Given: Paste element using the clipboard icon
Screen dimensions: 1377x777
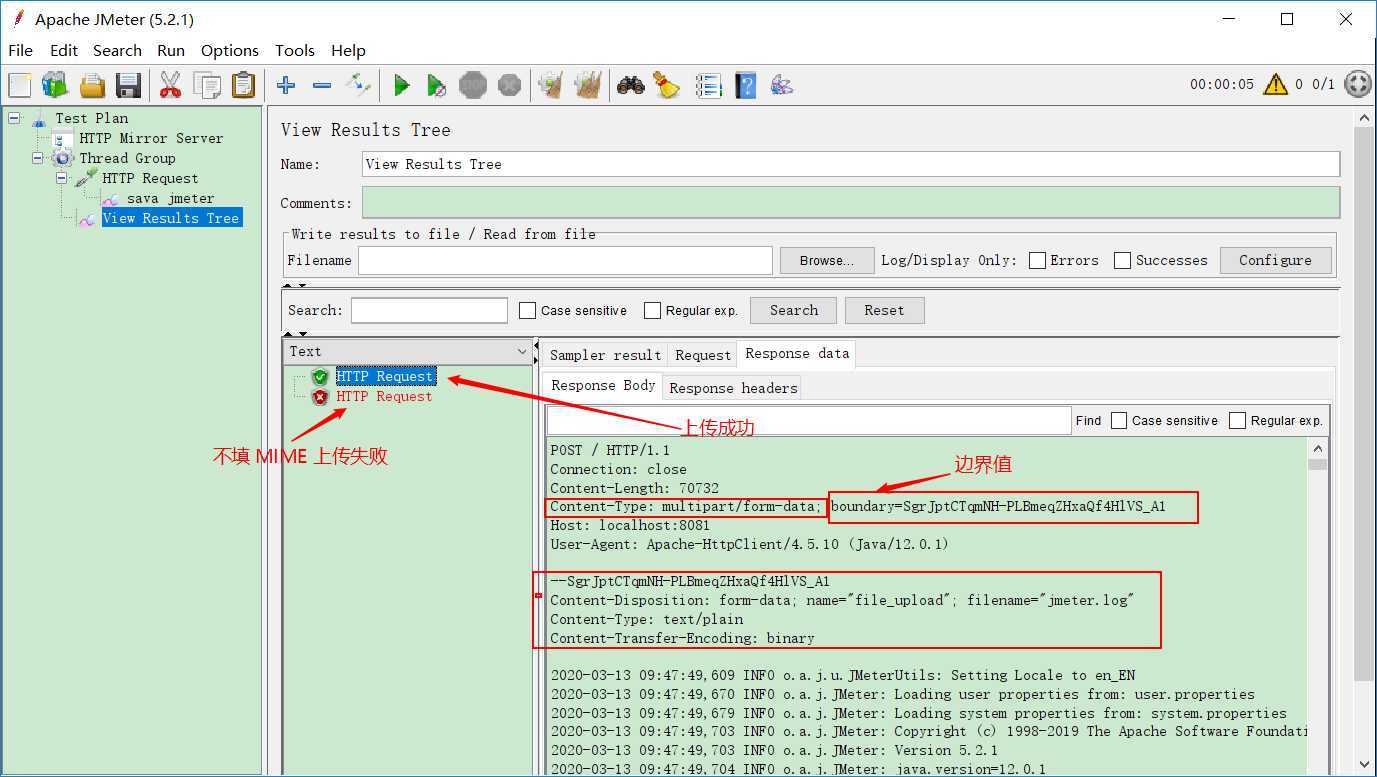Looking at the screenshot, I should 243,85.
